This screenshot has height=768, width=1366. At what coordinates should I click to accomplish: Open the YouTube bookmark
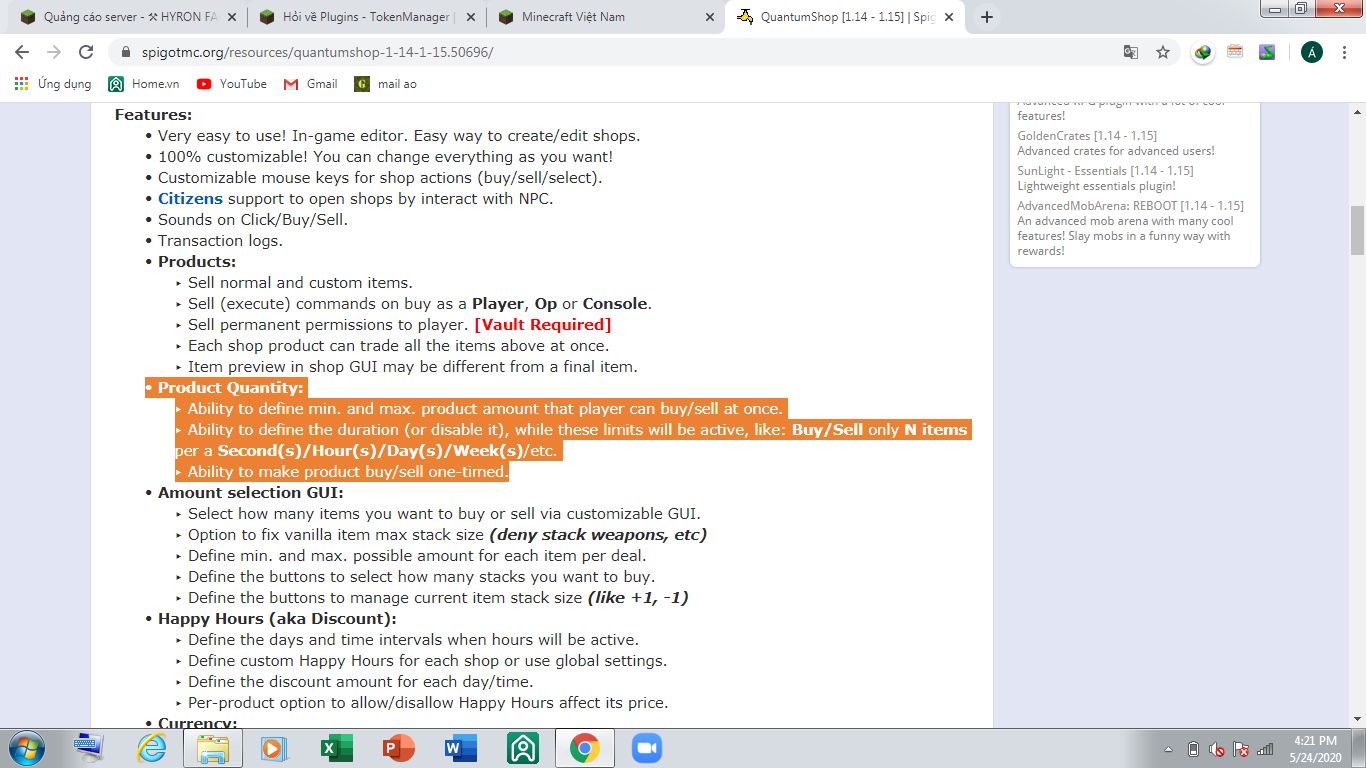tap(232, 84)
